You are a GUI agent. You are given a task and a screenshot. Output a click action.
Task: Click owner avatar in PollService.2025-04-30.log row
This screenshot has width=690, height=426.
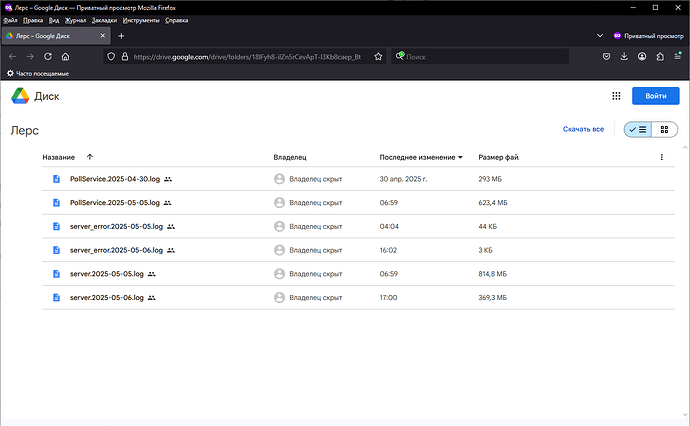(x=279, y=179)
